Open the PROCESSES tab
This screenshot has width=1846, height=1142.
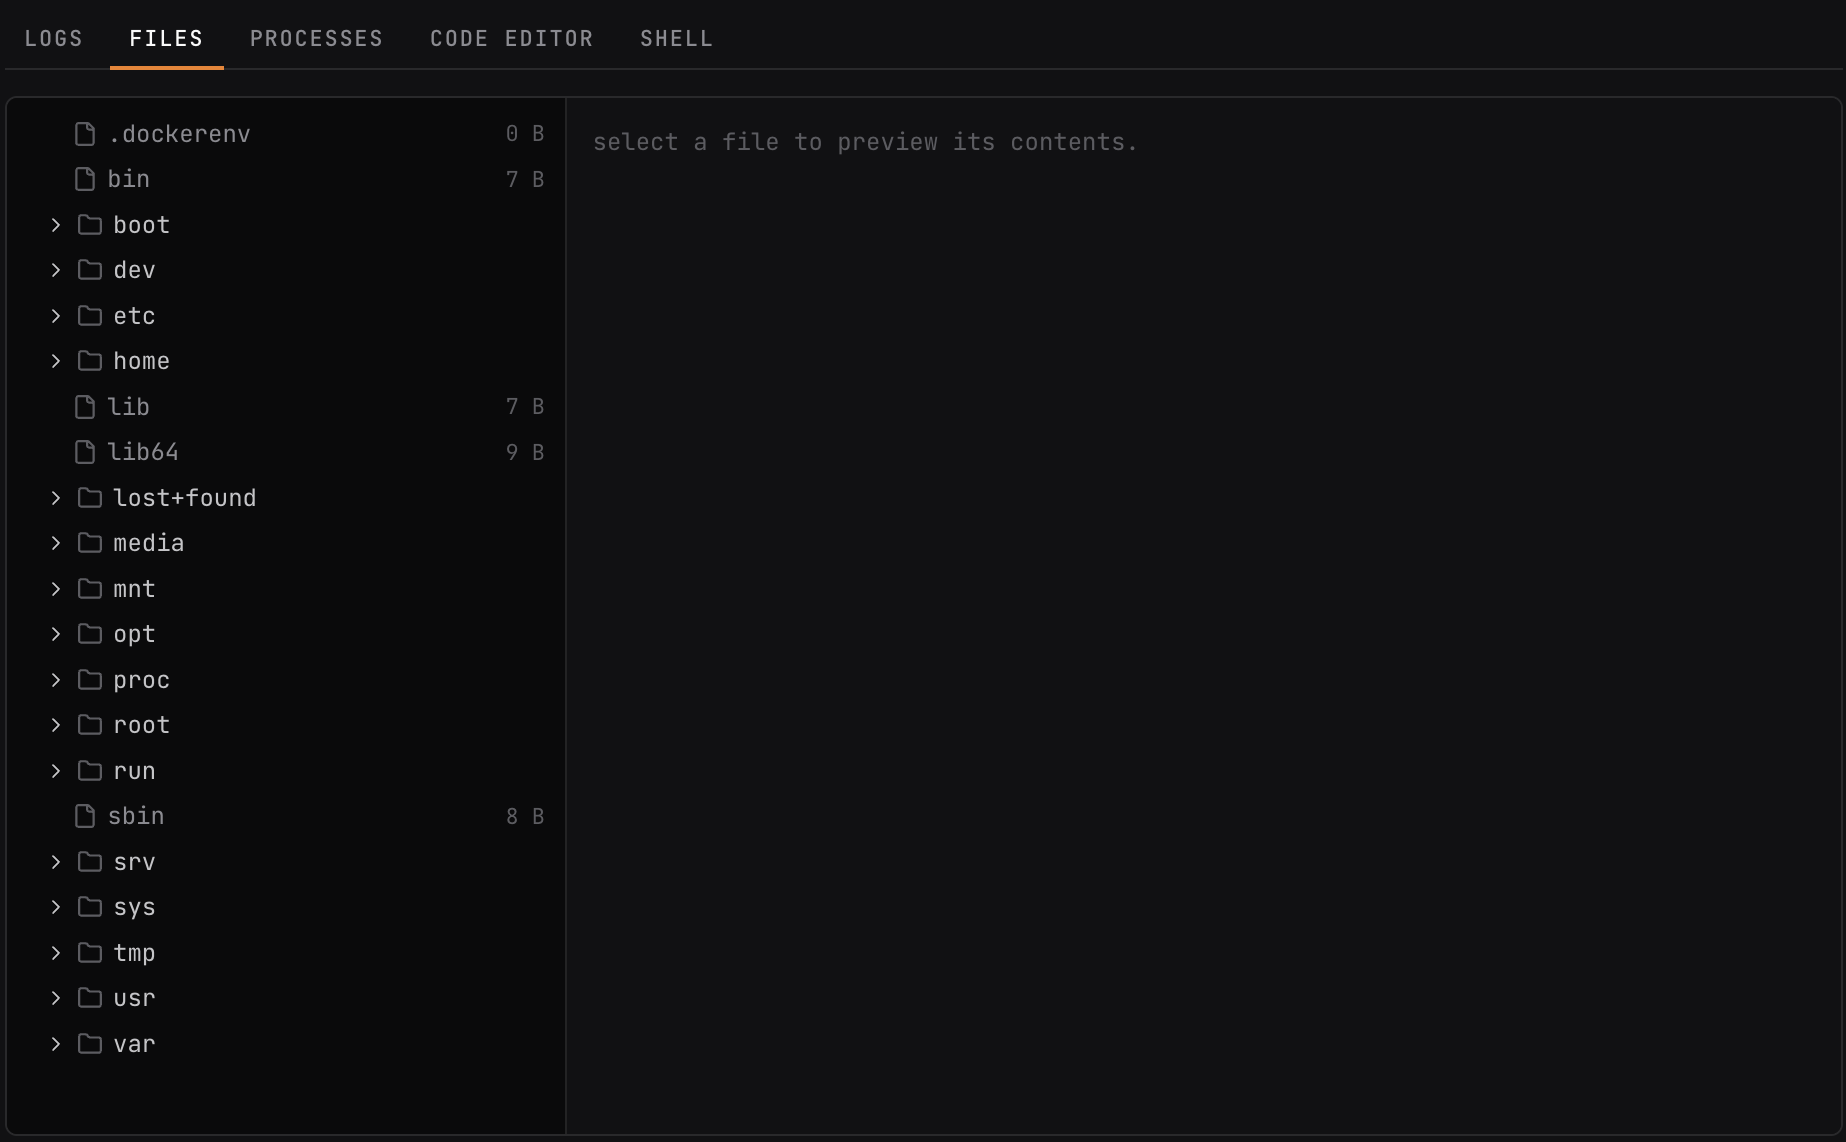316,38
